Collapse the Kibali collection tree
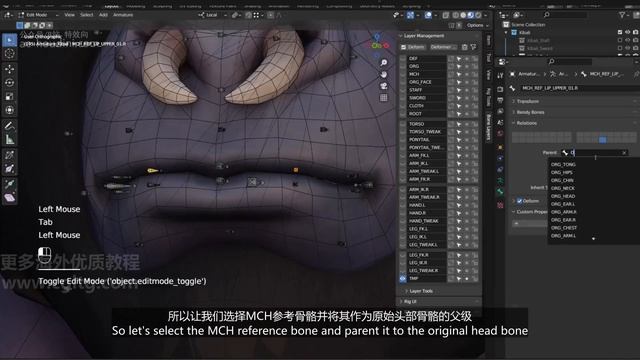Image resolution: width=640 pixels, height=360 pixels. click(x=506, y=33)
